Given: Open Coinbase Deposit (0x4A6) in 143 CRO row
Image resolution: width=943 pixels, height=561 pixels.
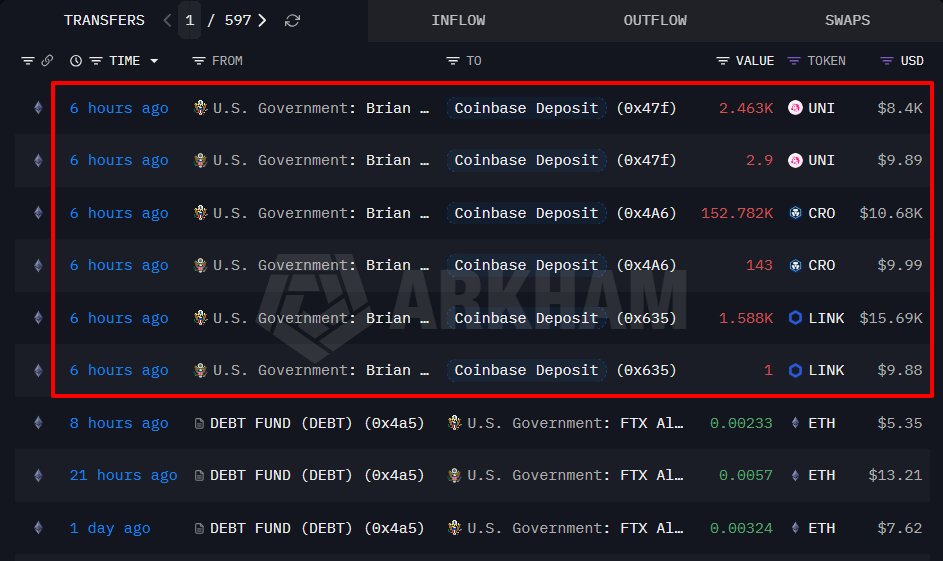Looking at the screenshot, I should tap(562, 265).
